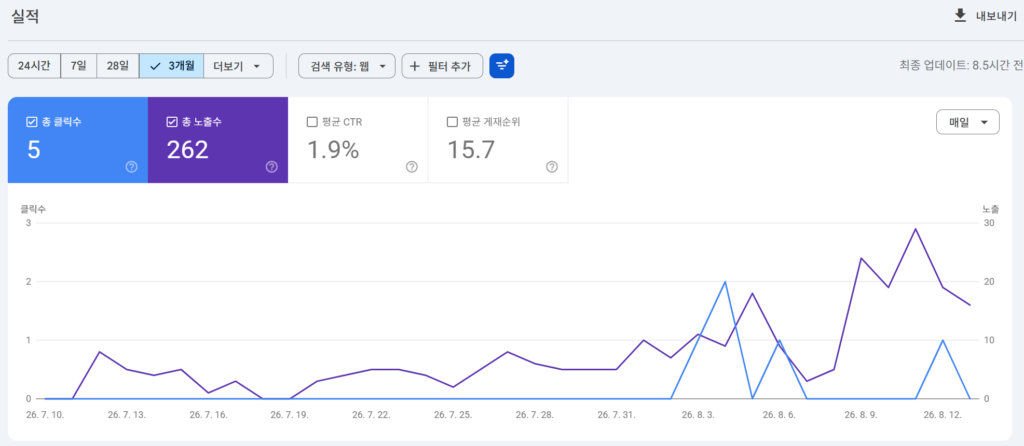Enable the 평균 게재순위 checkbox

pyautogui.click(x=452, y=122)
